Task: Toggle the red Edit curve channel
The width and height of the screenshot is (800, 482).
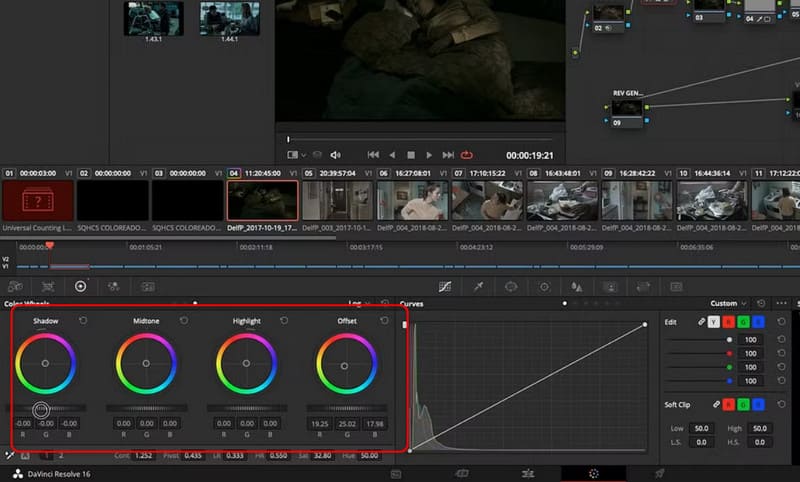Action: click(x=729, y=322)
